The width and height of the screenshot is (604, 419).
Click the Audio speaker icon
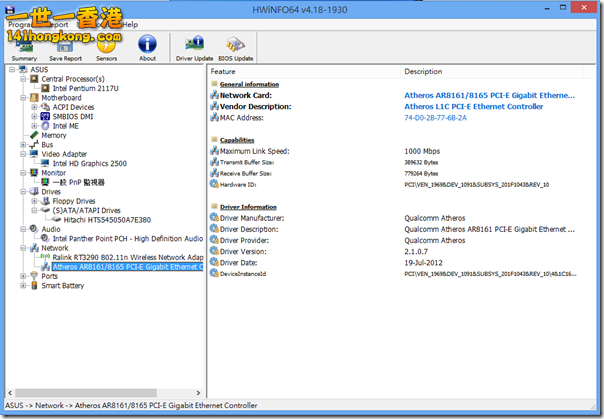tap(34, 229)
